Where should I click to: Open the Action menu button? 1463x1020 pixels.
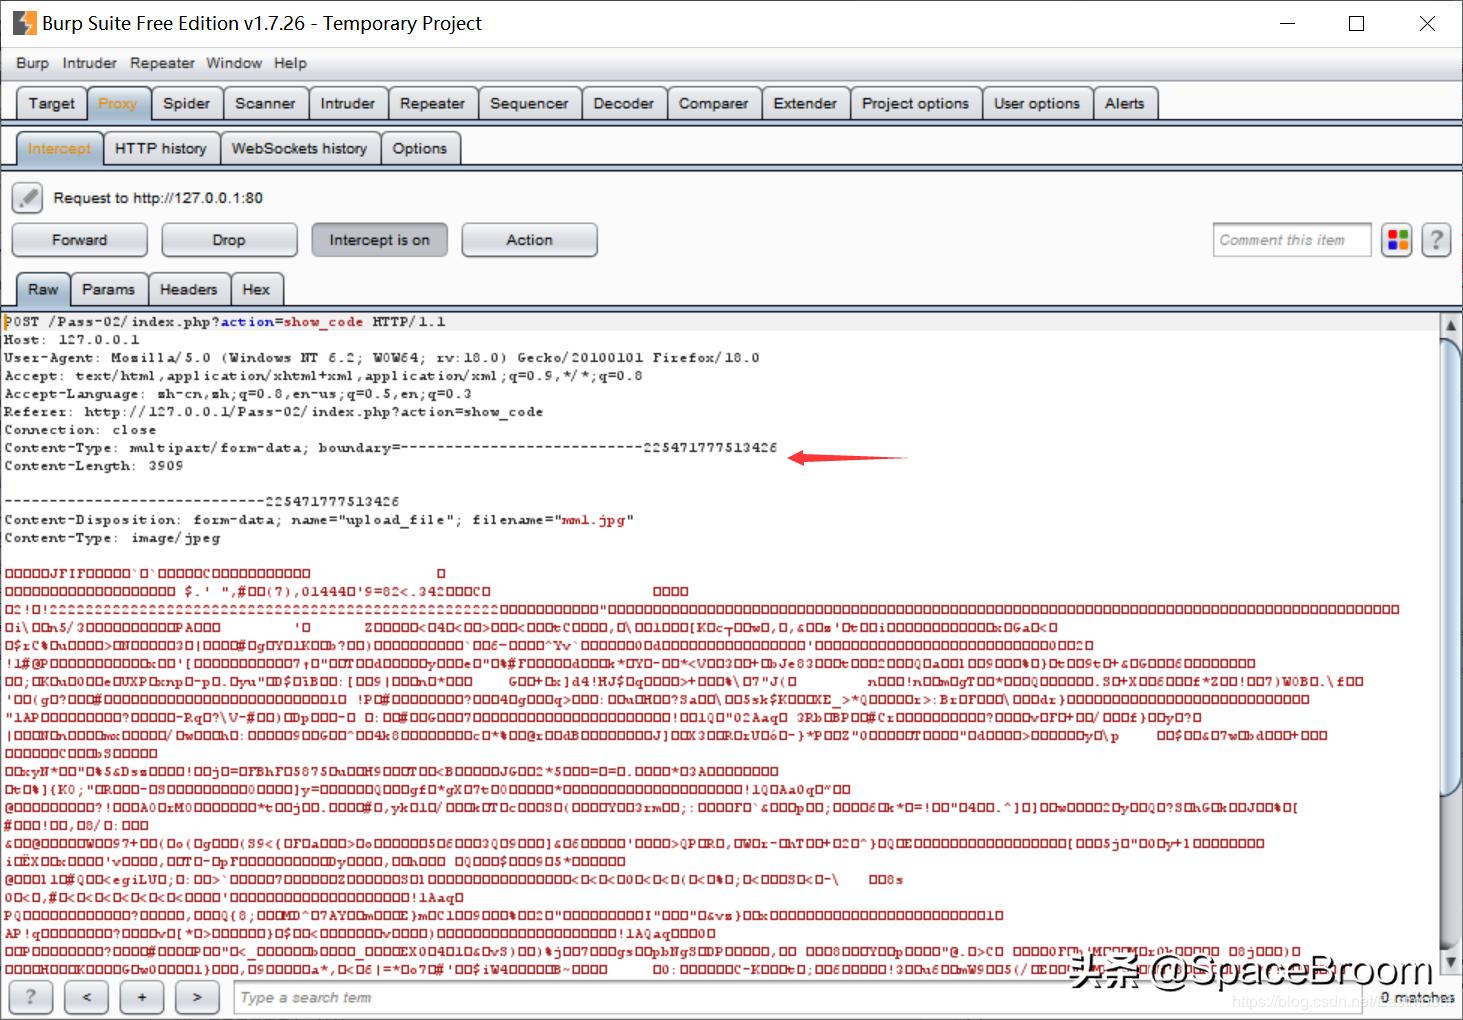530,240
